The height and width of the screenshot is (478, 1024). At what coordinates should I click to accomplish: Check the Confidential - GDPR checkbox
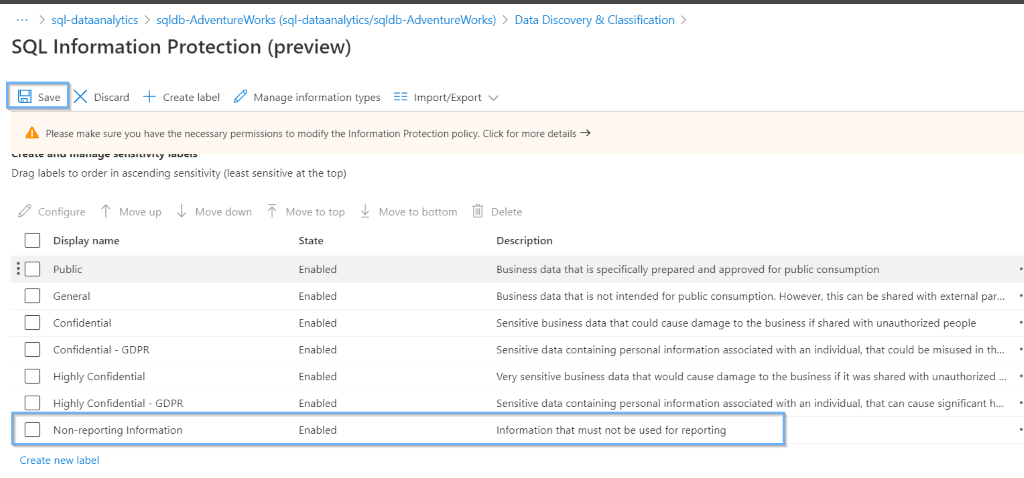click(x=32, y=349)
